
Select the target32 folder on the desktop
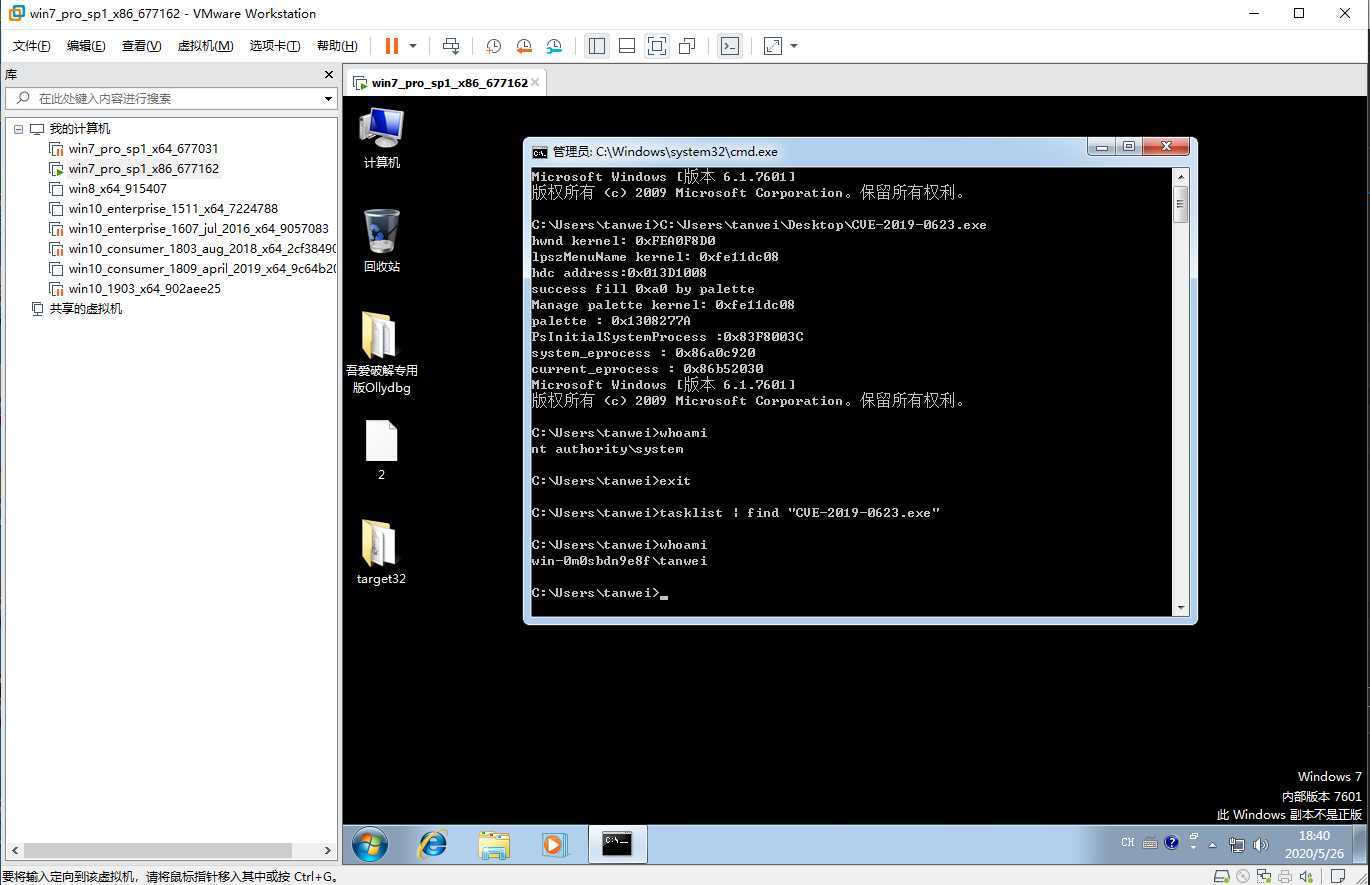(381, 552)
